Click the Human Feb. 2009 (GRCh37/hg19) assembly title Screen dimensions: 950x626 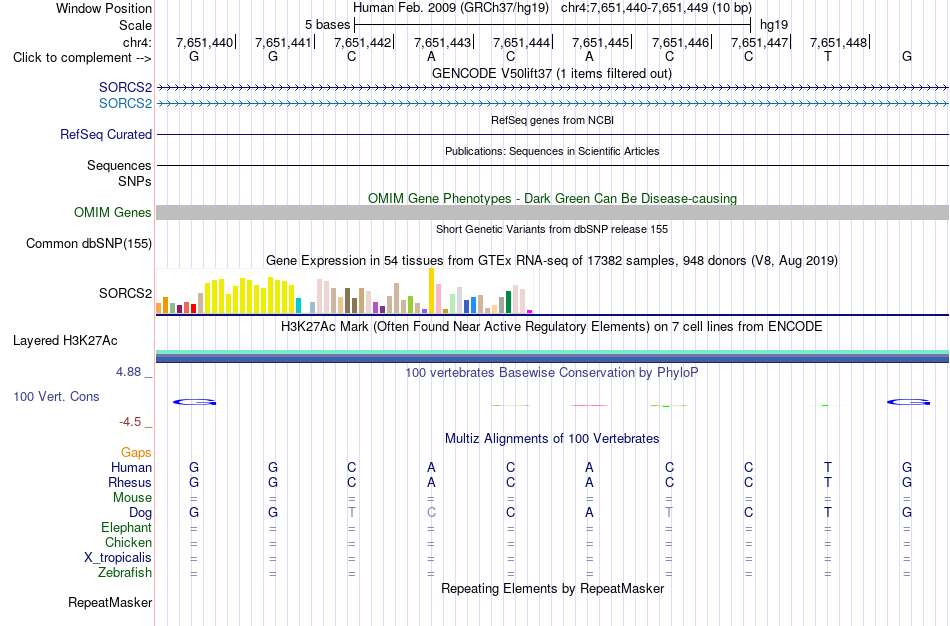coord(451,8)
